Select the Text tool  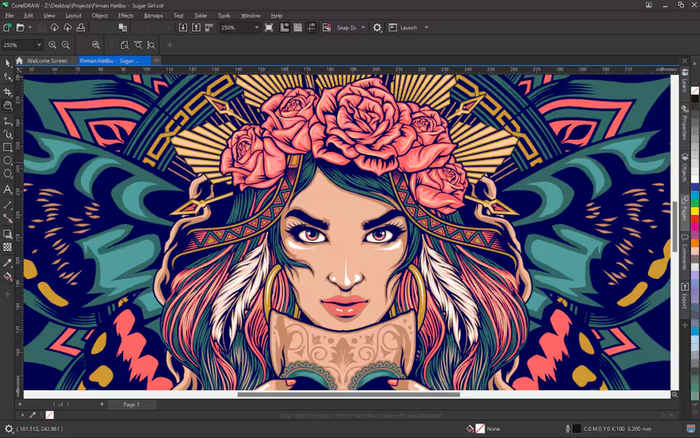8,189
